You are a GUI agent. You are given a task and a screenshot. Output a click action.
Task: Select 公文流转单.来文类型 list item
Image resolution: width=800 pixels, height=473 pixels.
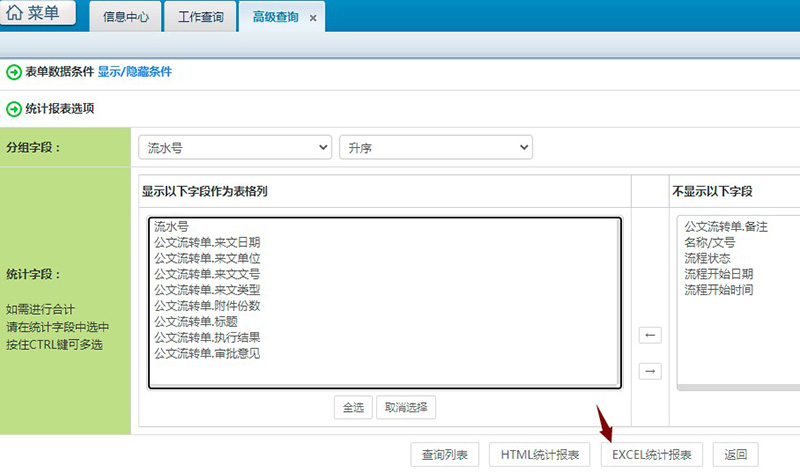coord(384,289)
